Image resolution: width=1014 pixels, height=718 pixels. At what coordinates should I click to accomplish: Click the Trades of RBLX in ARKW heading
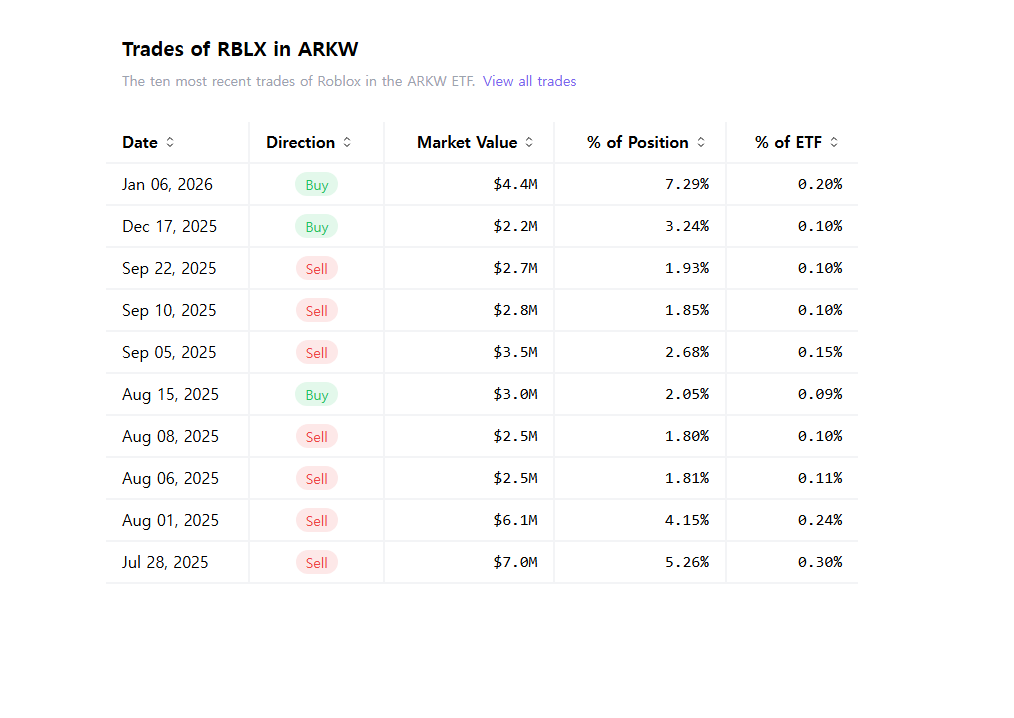240,49
